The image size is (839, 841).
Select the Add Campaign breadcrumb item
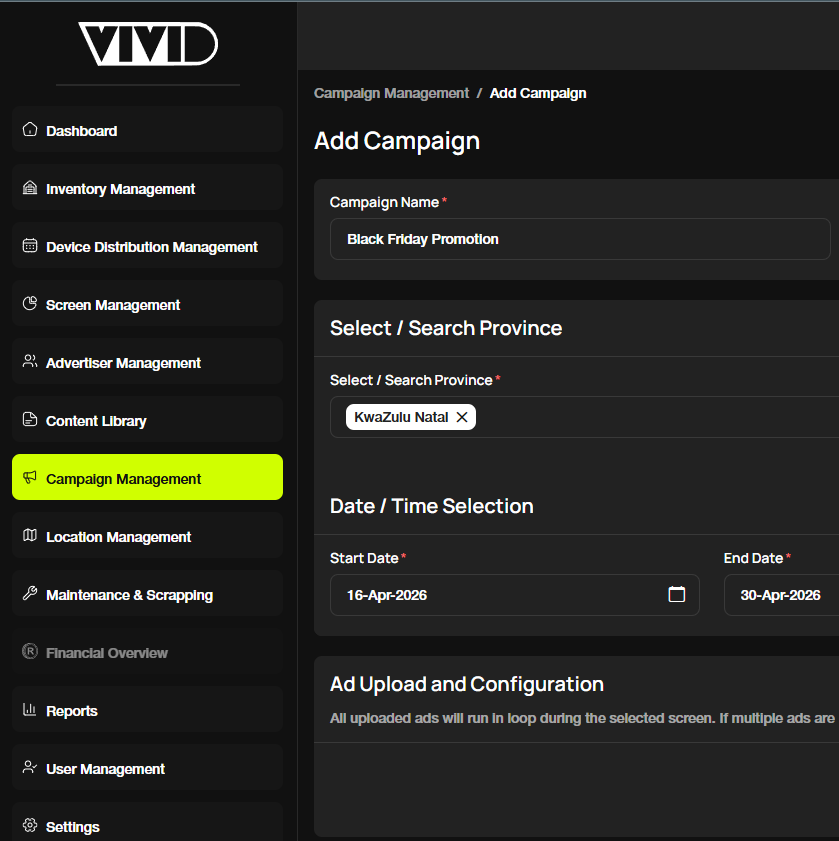(x=538, y=93)
